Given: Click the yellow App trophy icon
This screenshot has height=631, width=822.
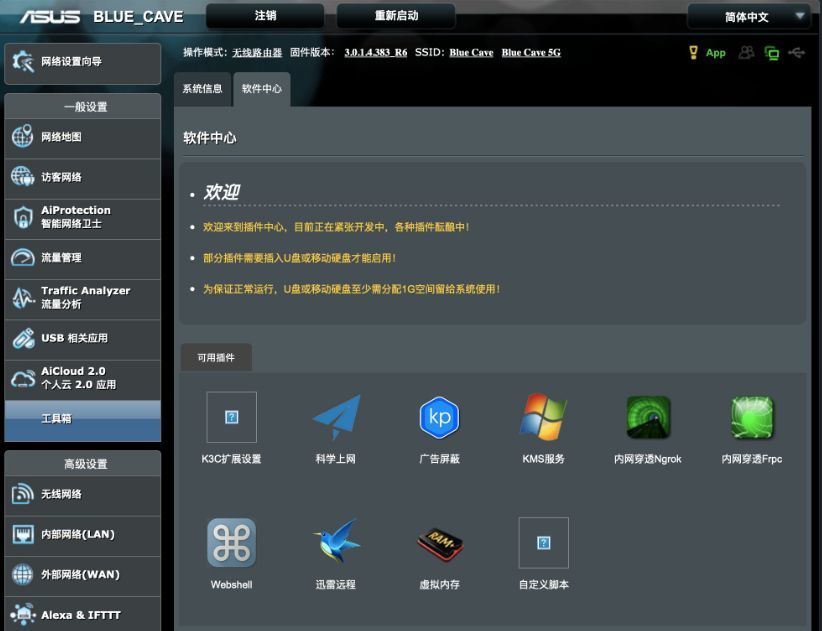Looking at the screenshot, I should click(x=693, y=52).
